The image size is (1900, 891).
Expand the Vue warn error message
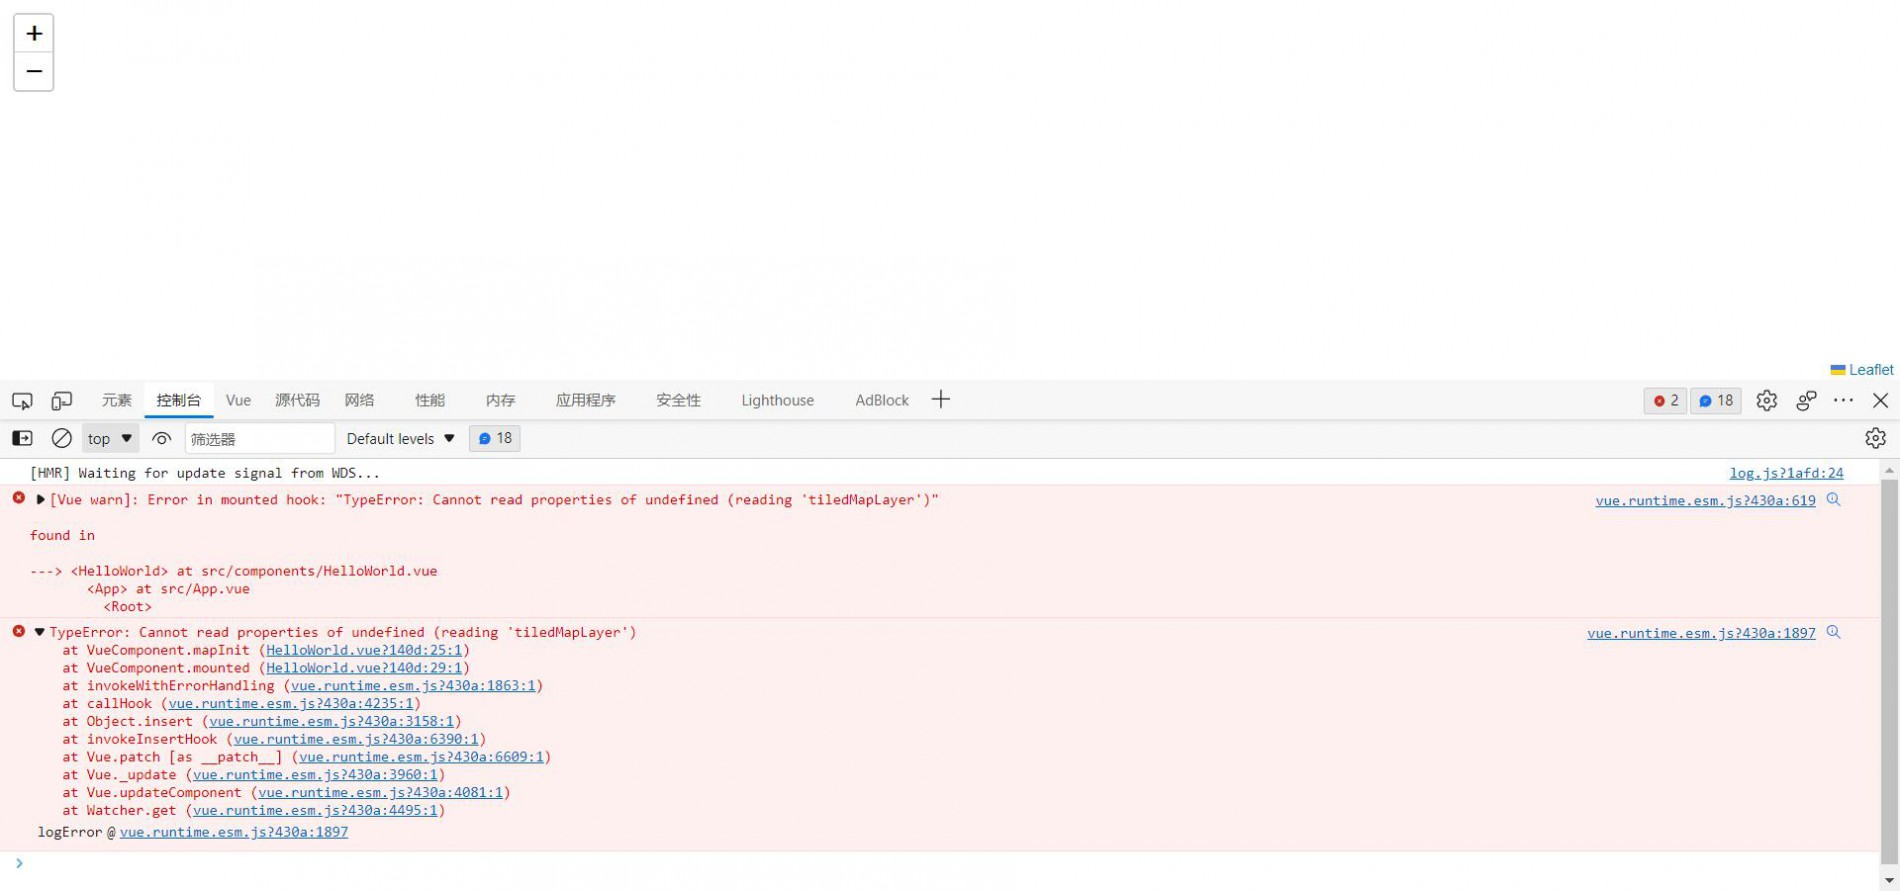coord(40,499)
